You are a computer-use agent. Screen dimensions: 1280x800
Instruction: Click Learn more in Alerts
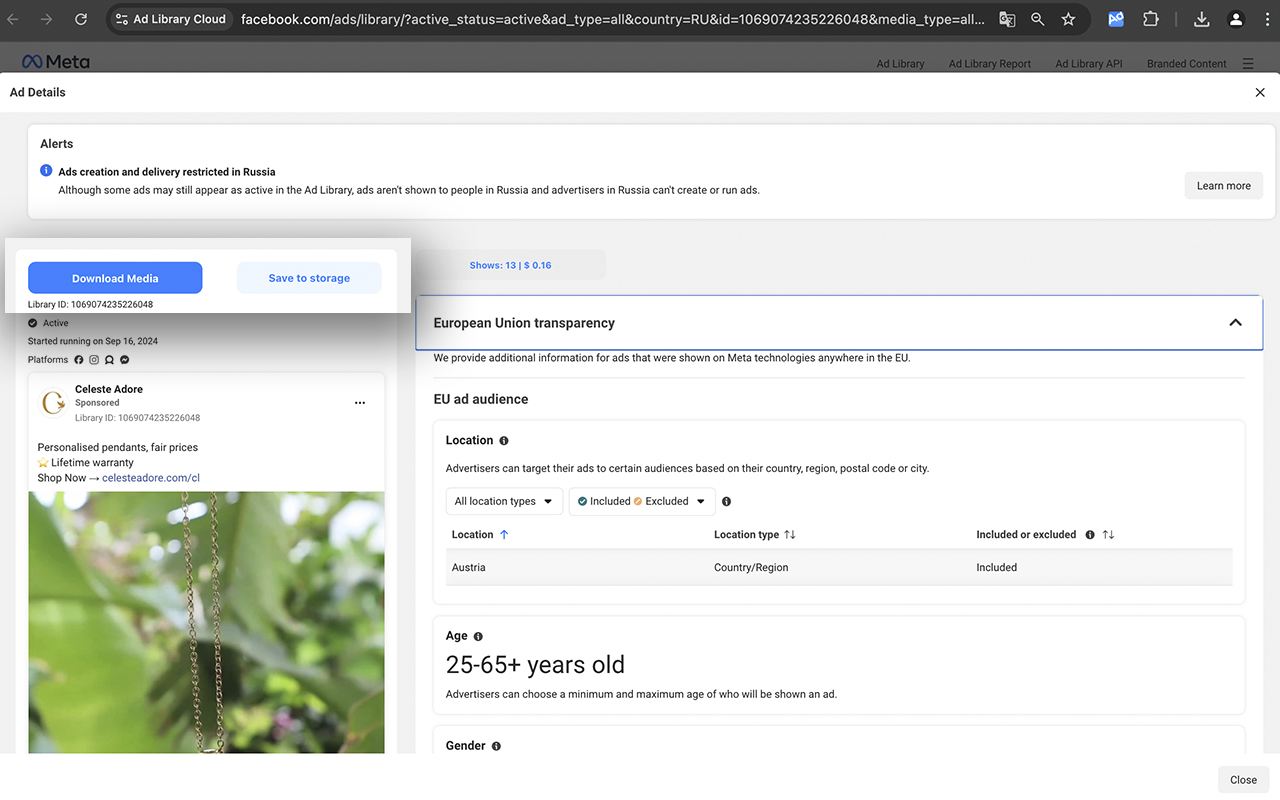coord(1224,186)
